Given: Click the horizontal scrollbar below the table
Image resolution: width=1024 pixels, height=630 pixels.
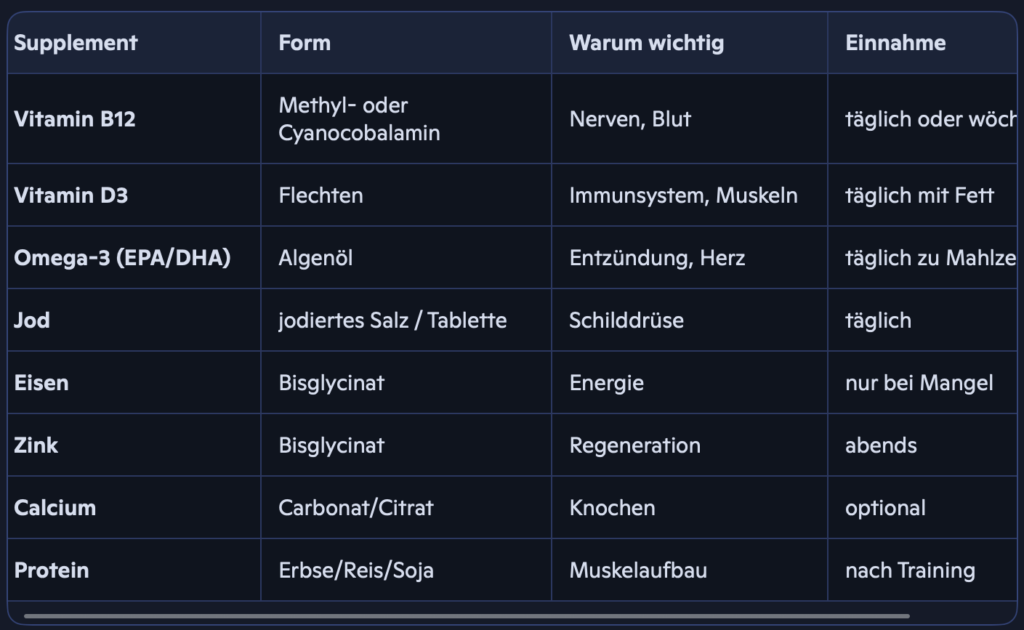Looking at the screenshot, I should tap(466, 616).
